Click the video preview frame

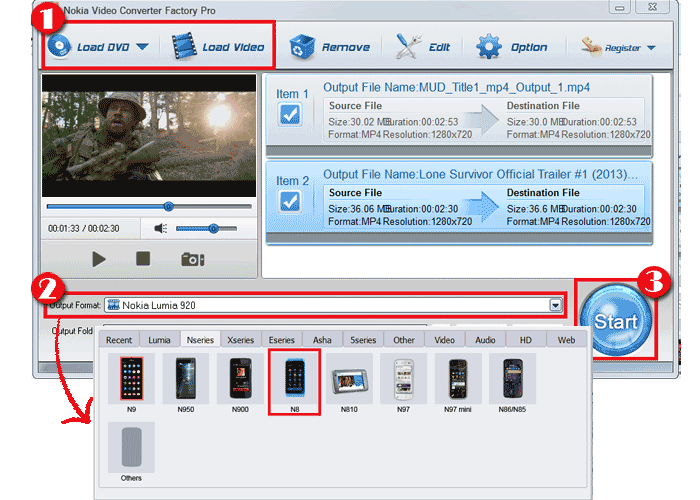pyautogui.click(x=149, y=136)
